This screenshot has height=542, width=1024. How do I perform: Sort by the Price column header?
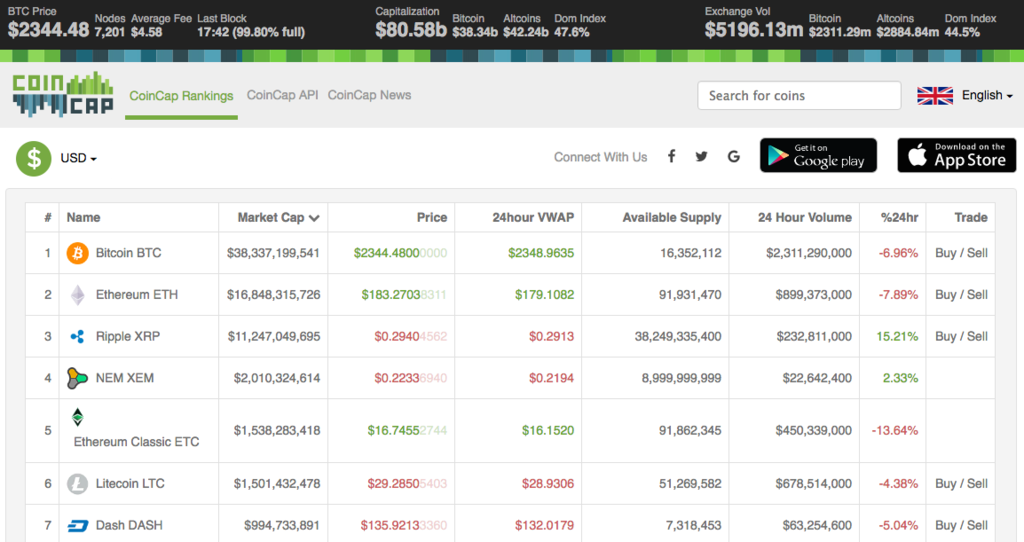point(432,217)
